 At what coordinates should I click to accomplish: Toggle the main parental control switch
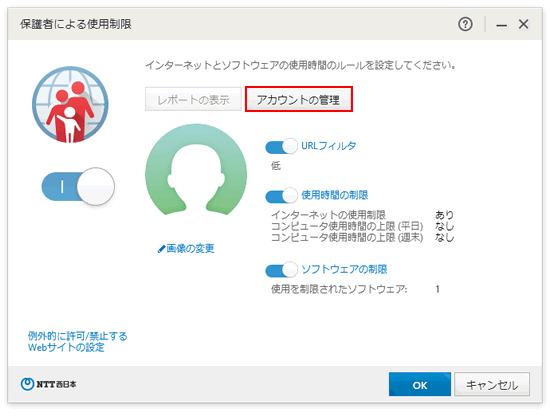coord(78,186)
